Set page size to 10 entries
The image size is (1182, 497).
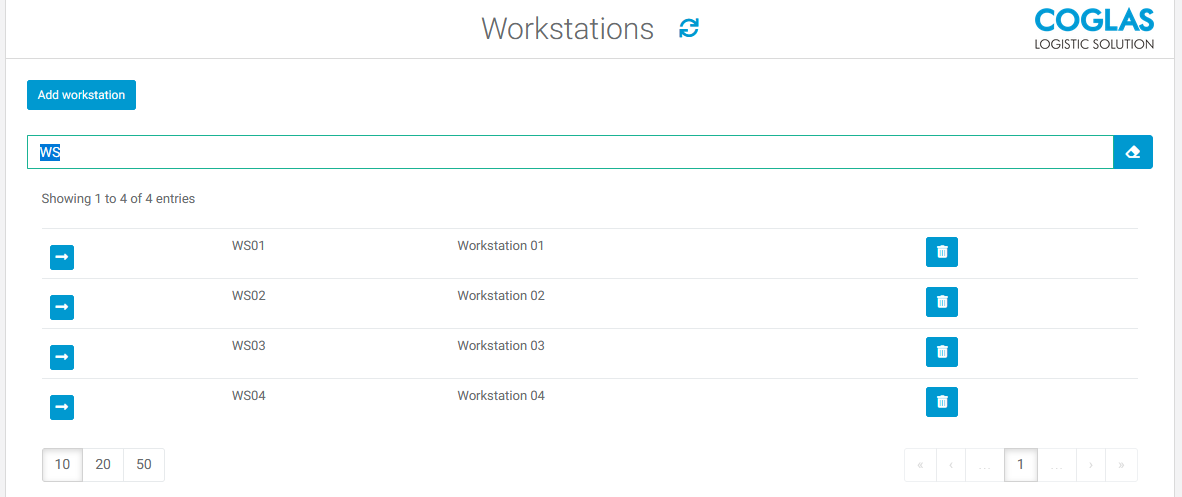point(62,465)
